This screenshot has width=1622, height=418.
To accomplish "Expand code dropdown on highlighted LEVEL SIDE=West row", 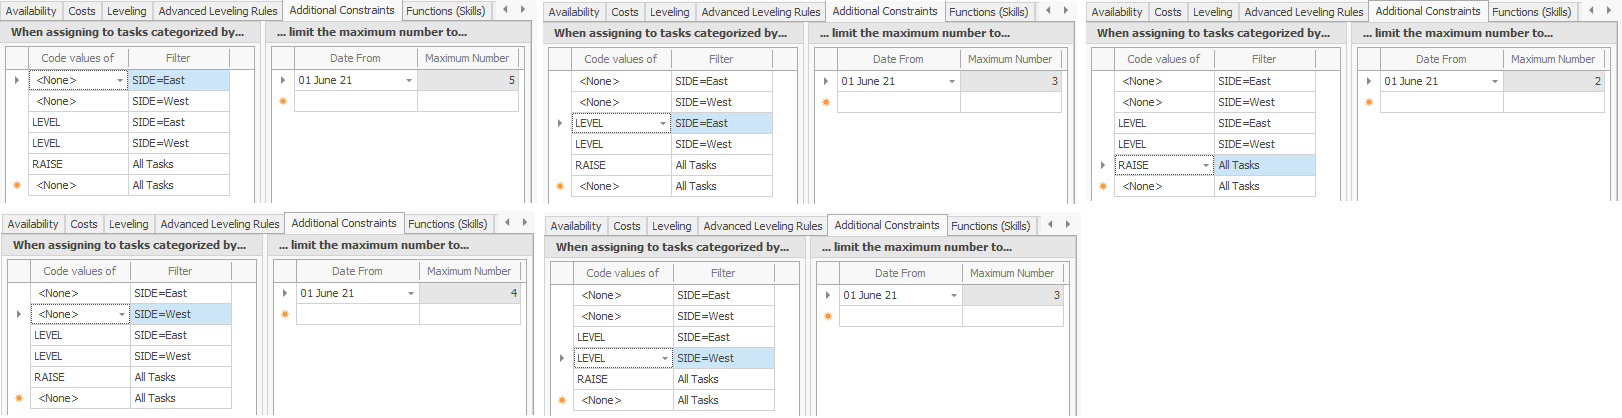I will tap(665, 358).
